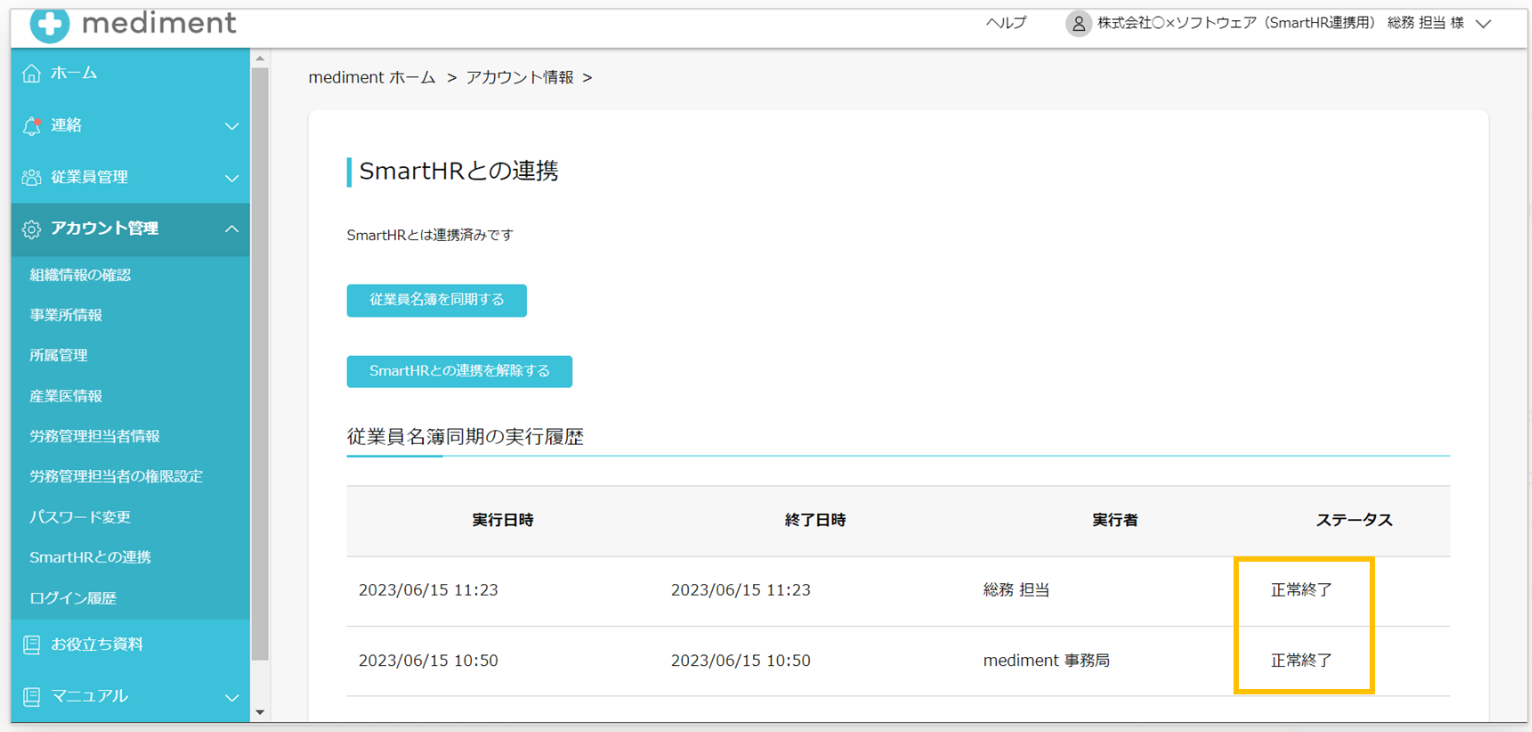Screen dimensions: 1532x732
Task: Click the mediment wordmark in header
Action: coord(160,23)
